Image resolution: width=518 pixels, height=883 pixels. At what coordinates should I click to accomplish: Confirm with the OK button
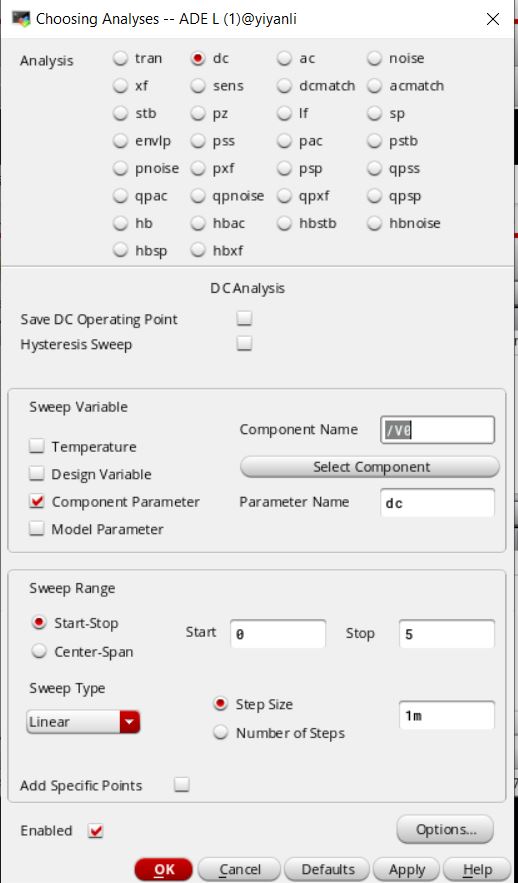(x=164, y=870)
